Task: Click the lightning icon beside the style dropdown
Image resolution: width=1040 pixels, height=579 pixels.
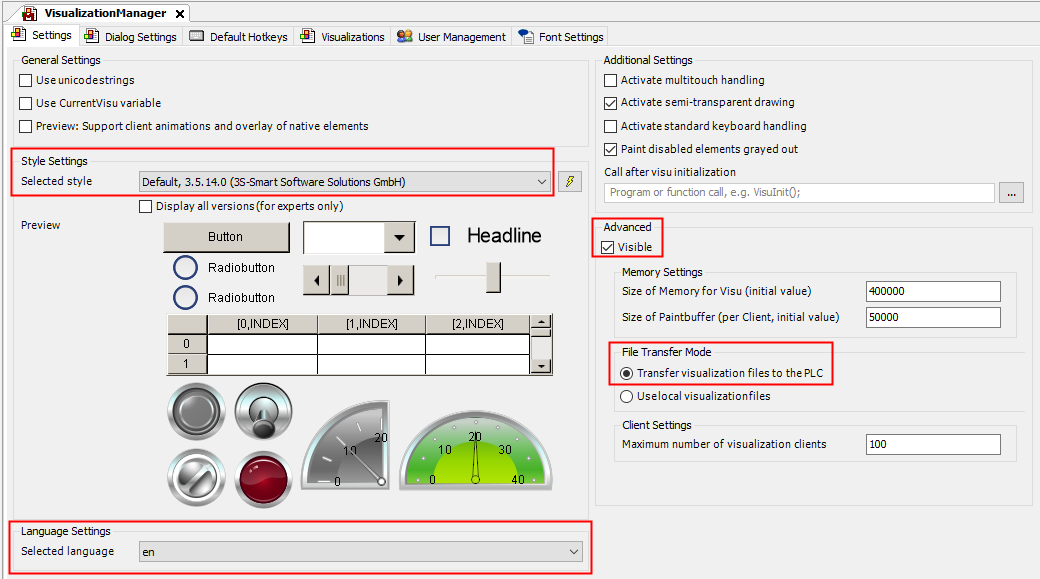Action: (569, 182)
